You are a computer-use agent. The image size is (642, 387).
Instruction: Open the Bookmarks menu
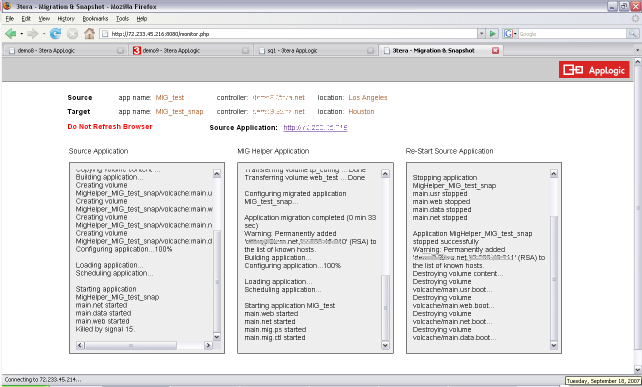(x=95, y=18)
